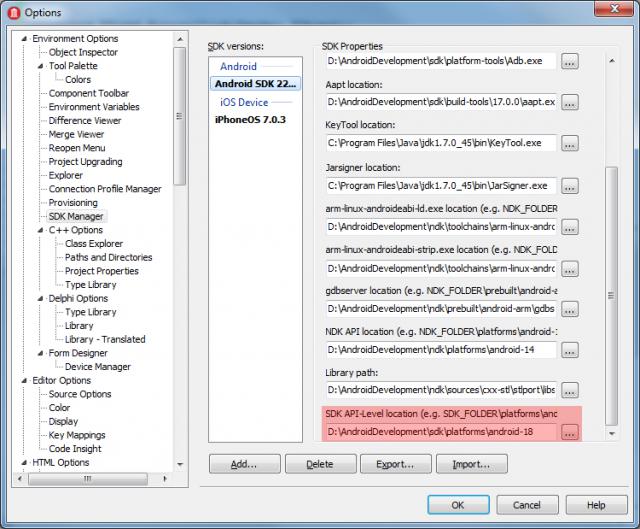The width and height of the screenshot is (640, 529).
Task: Open Device Manager under Form Designer
Action: pyautogui.click(x=98, y=367)
